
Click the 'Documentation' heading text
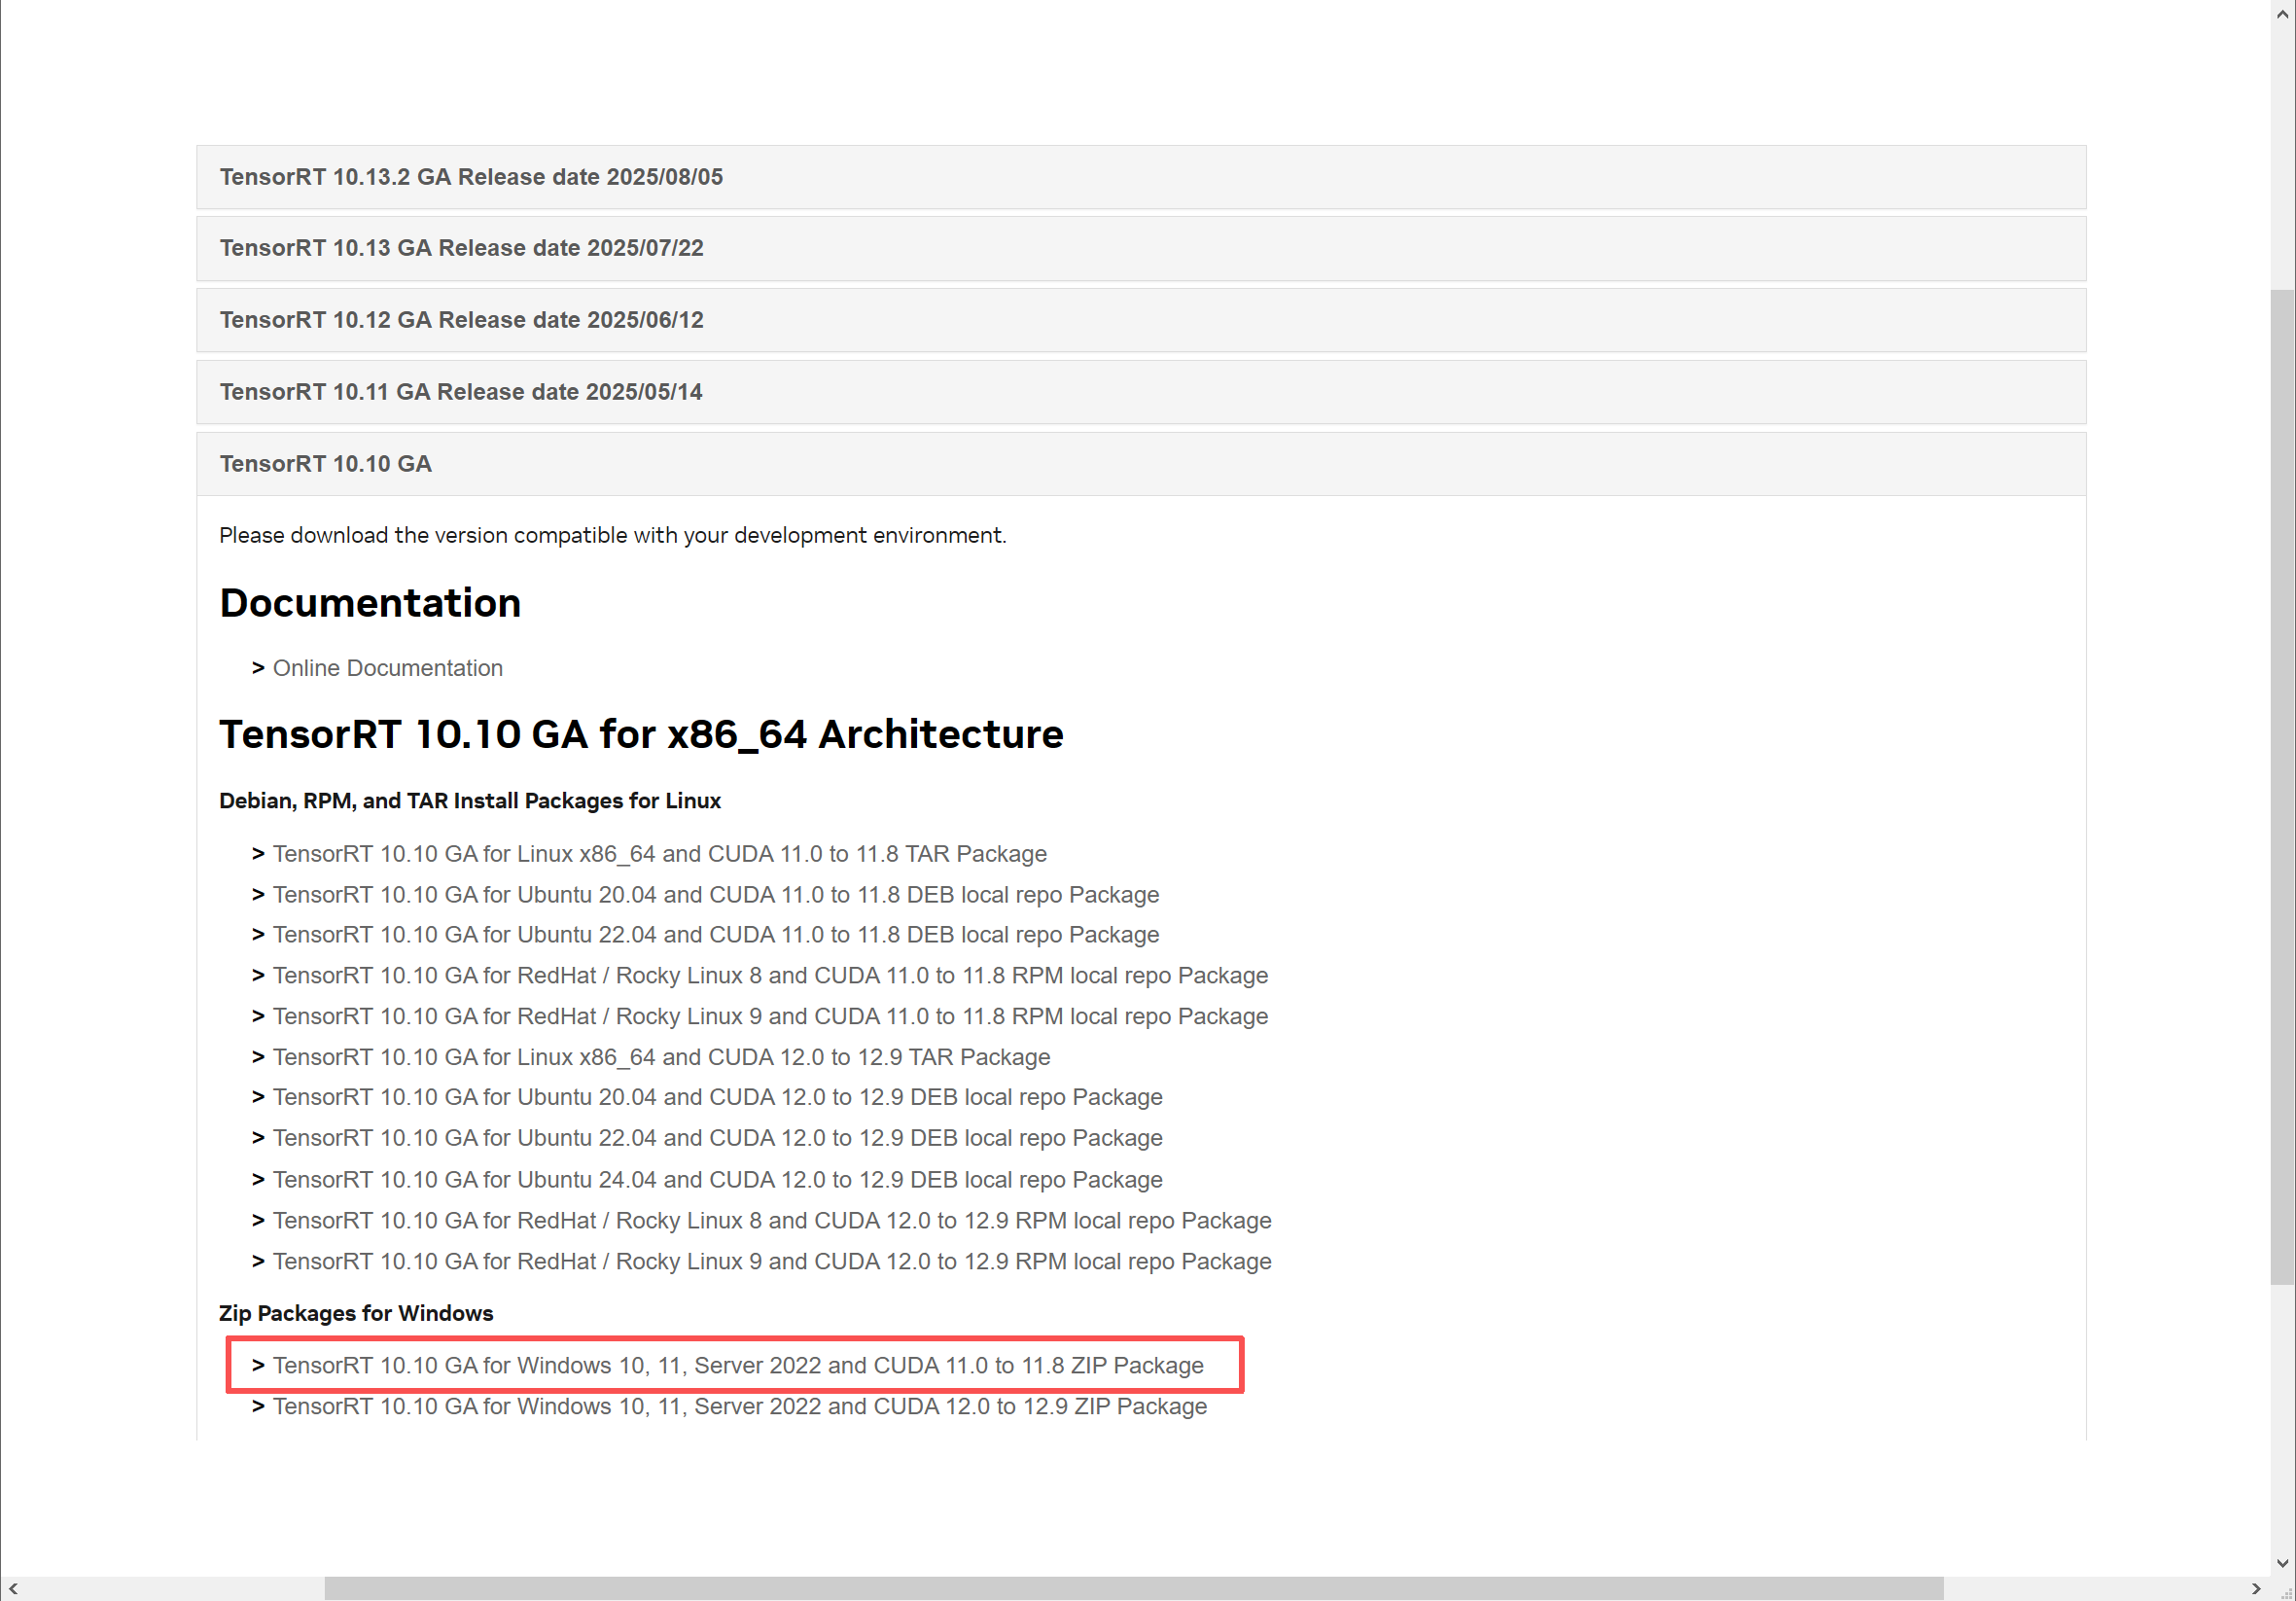370,603
